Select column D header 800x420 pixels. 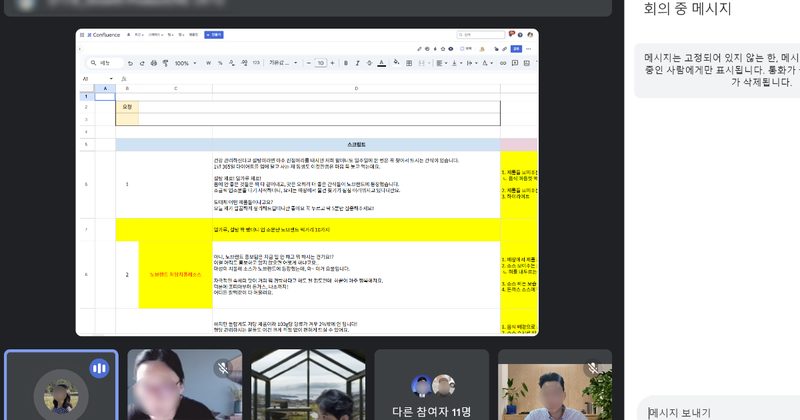coord(356,88)
